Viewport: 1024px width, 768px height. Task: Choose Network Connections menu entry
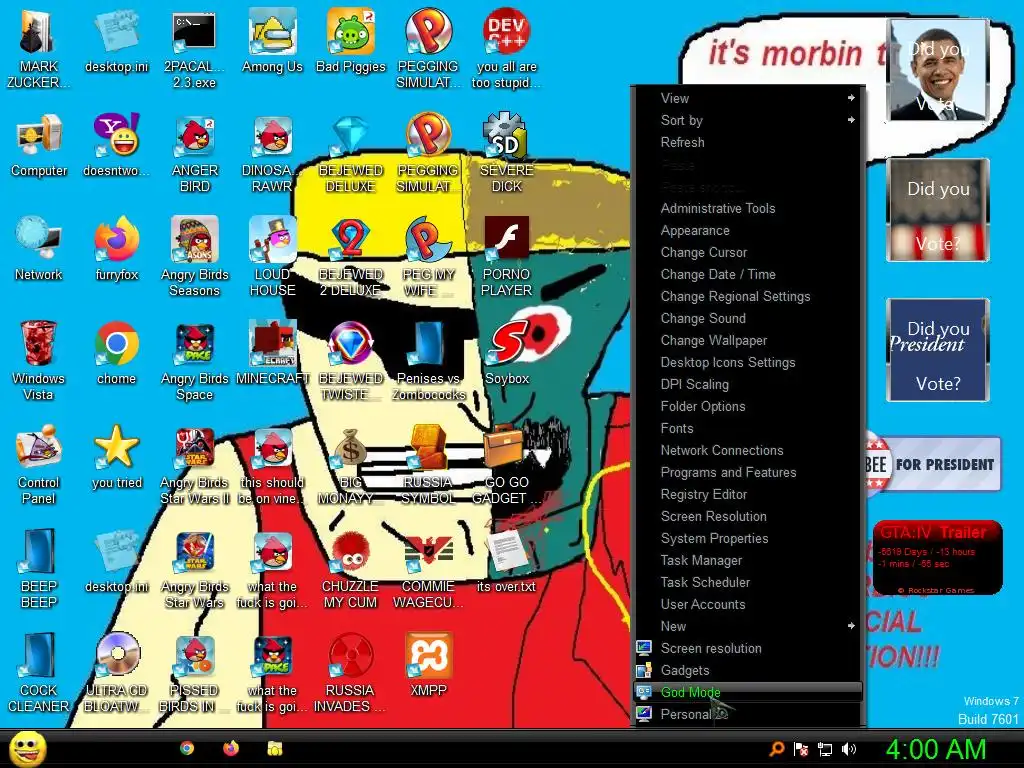[748, 450]
